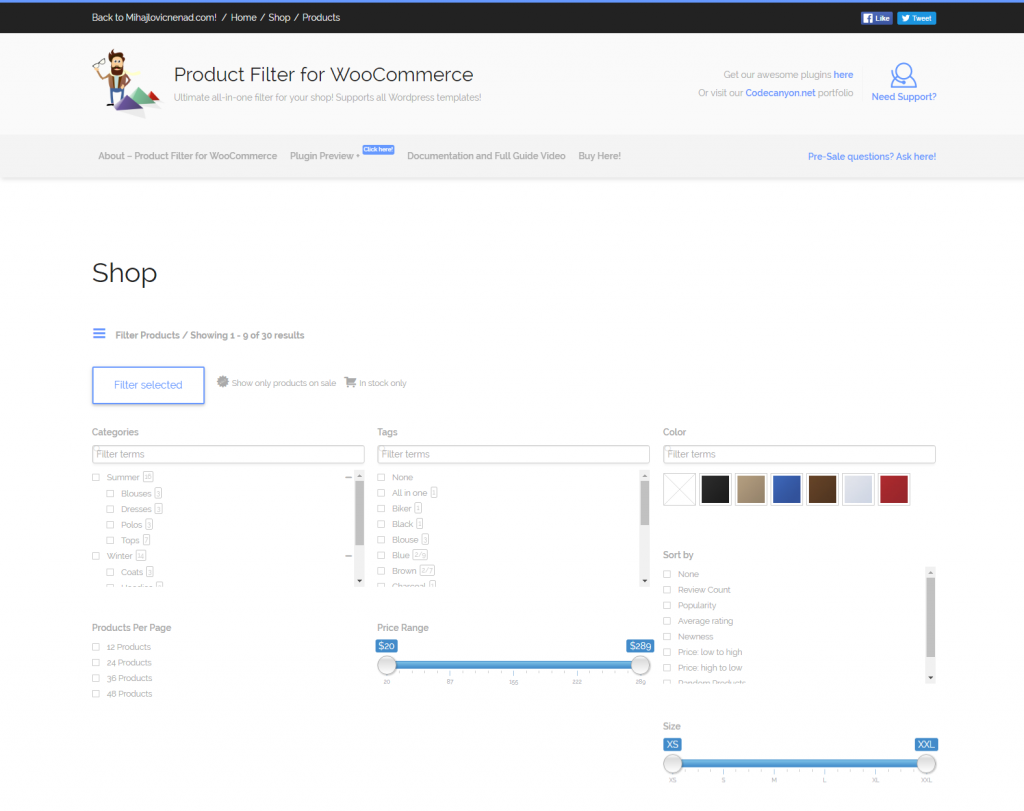Click the 'Filter selected' button
Screen dimensions: 1024x811
point(148,385)
